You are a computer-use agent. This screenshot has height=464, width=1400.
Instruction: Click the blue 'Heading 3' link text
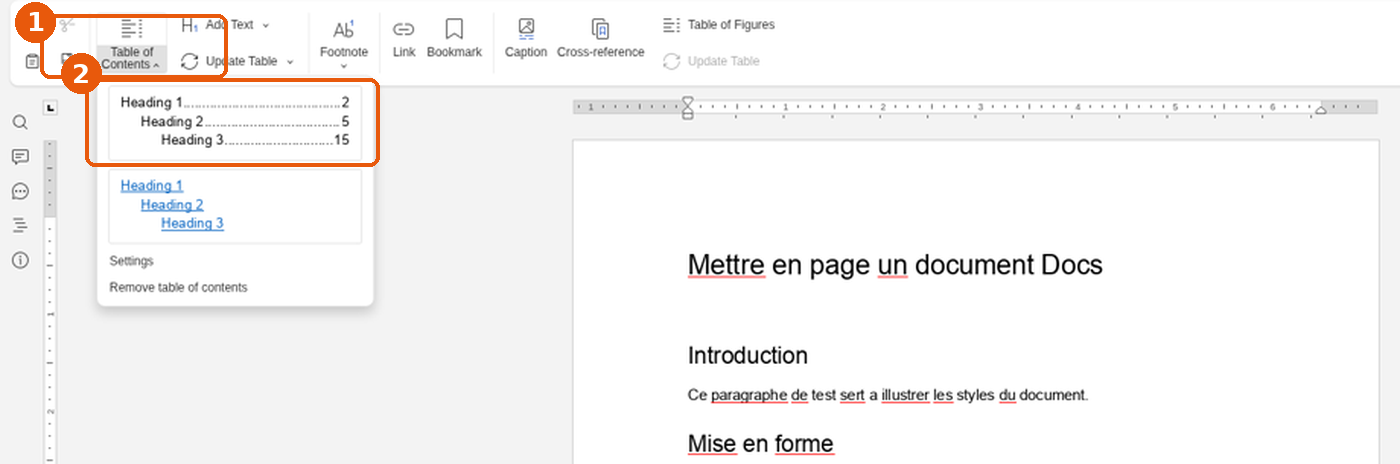193,223
